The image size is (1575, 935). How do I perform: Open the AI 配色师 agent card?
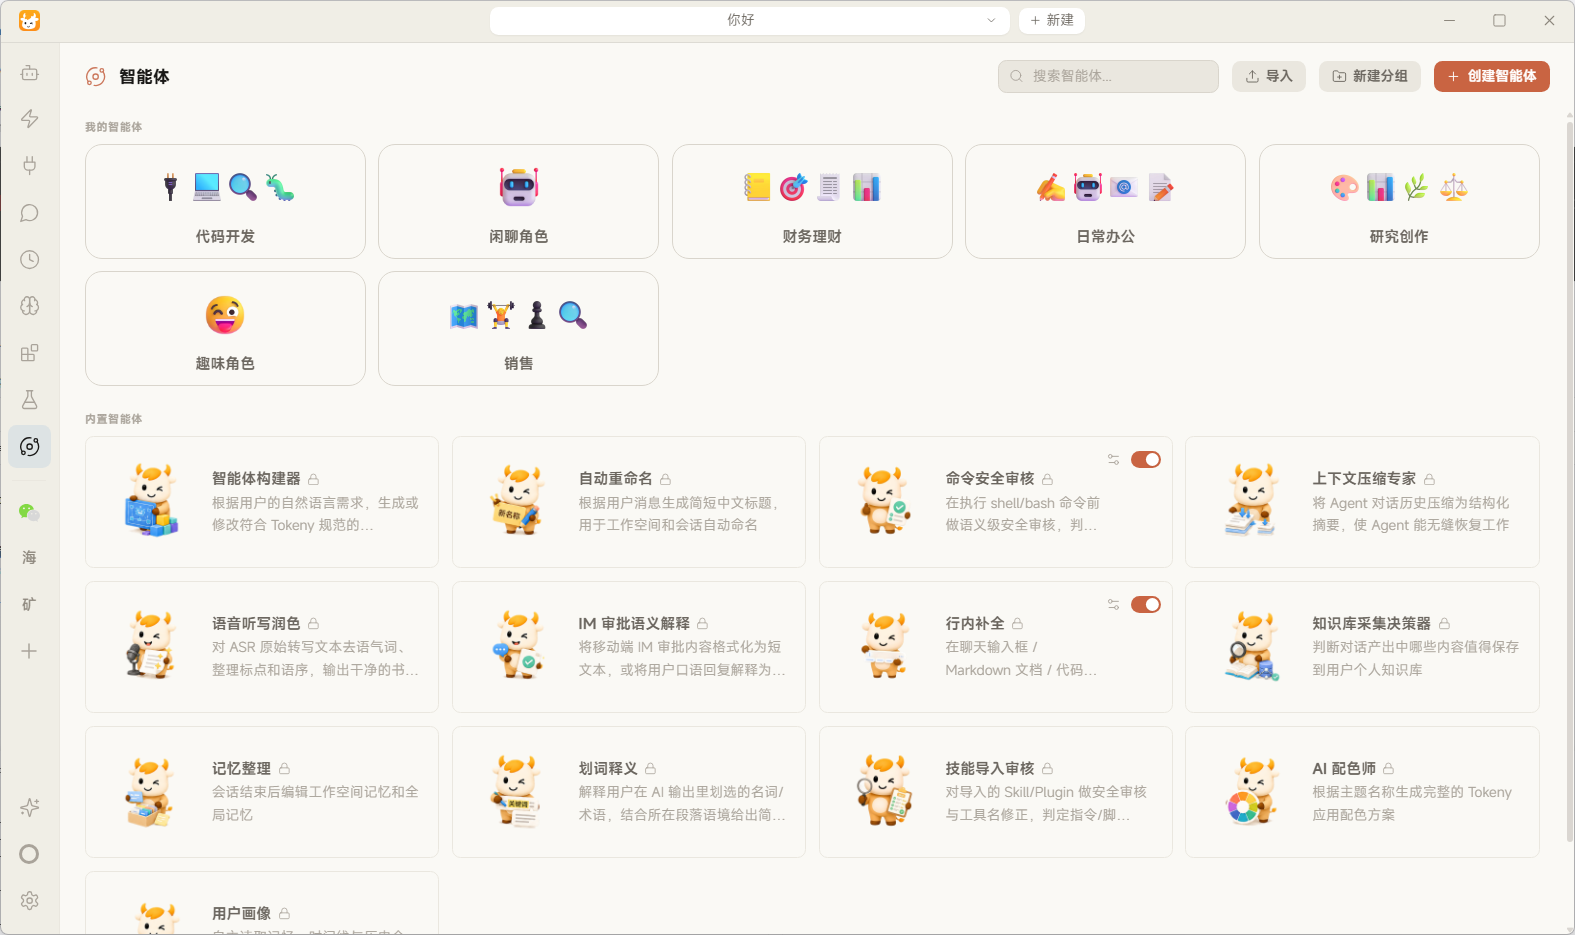pos(1362,792)
